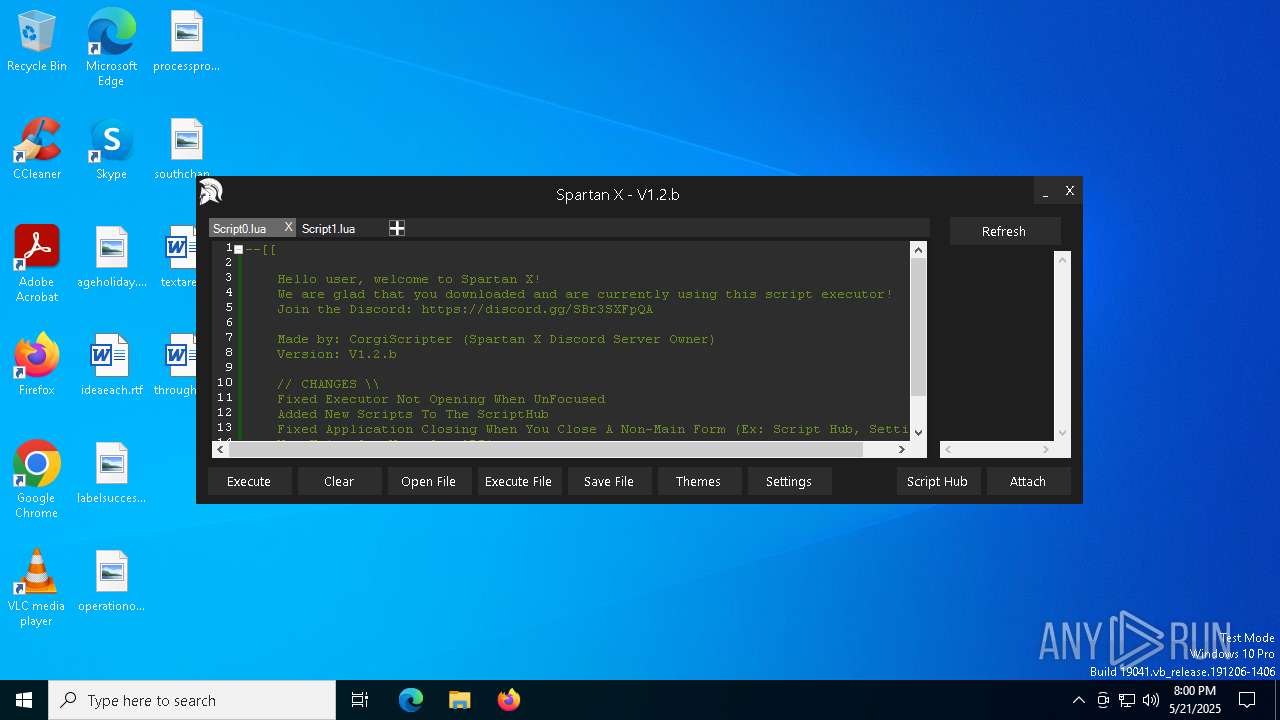Switch to the Script0.lua tab
This screenshot has width=1280, height=720.
pyautogui.click(x=240, y=229)
